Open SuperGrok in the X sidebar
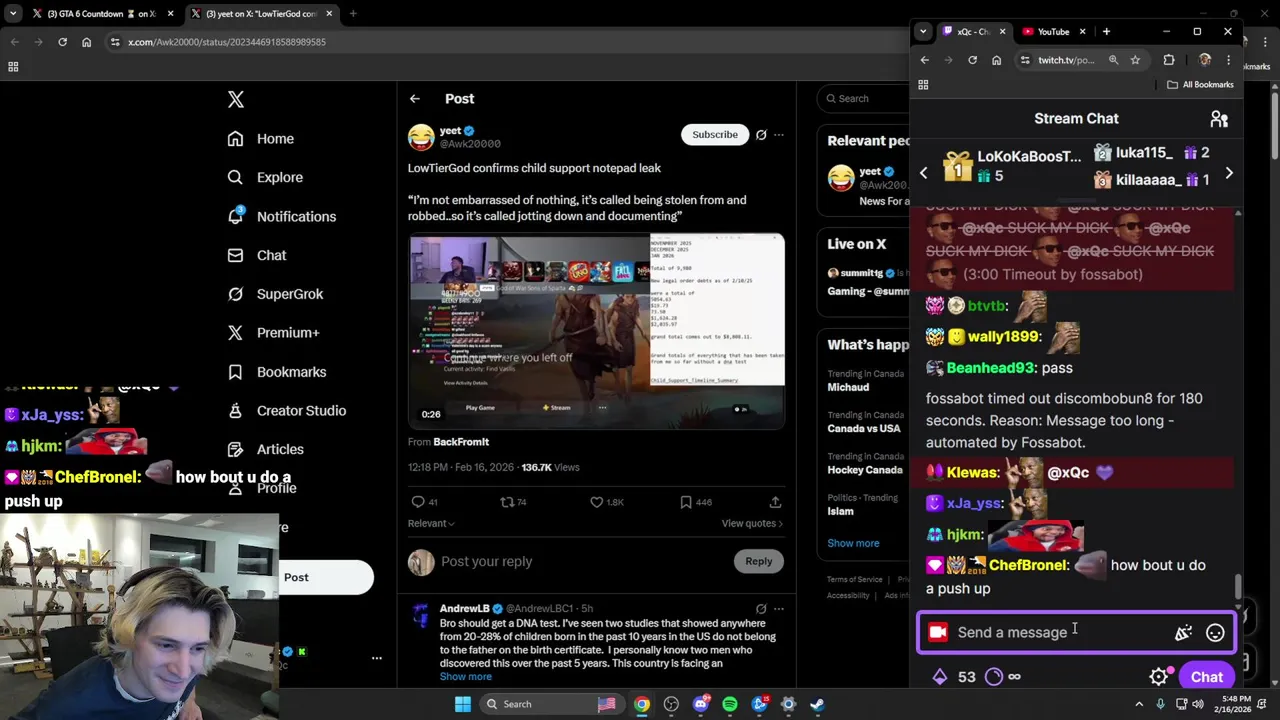Screen dimensions: 1280x720 pos(275,294)
